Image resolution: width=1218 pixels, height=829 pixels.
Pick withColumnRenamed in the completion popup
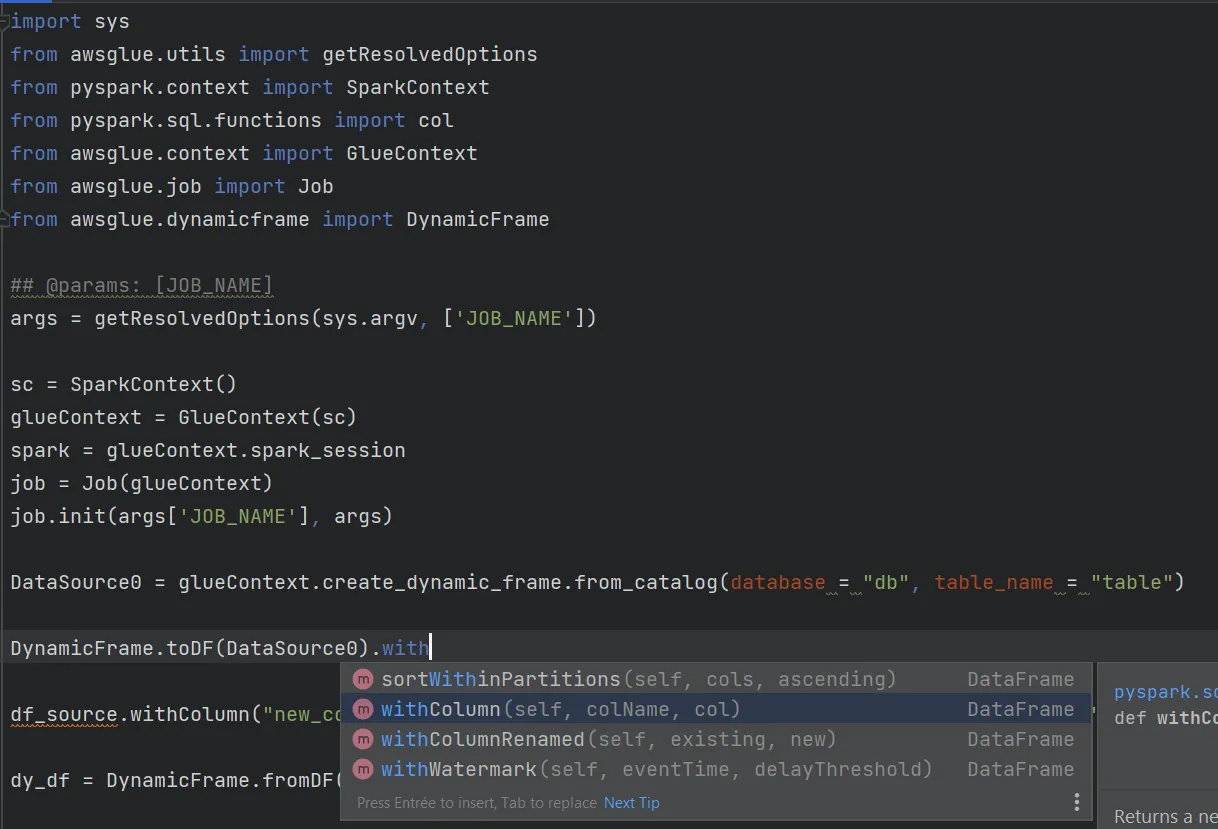click(716, 739)
